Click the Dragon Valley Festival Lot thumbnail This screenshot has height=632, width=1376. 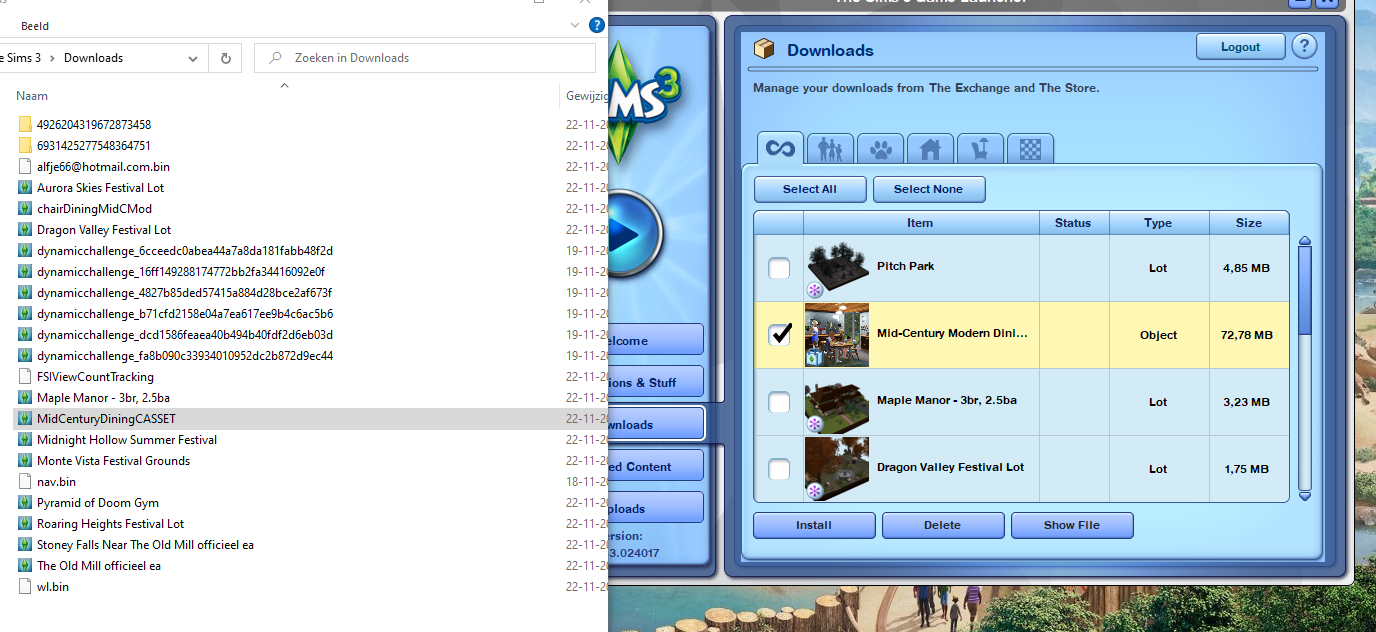[837, 468]
